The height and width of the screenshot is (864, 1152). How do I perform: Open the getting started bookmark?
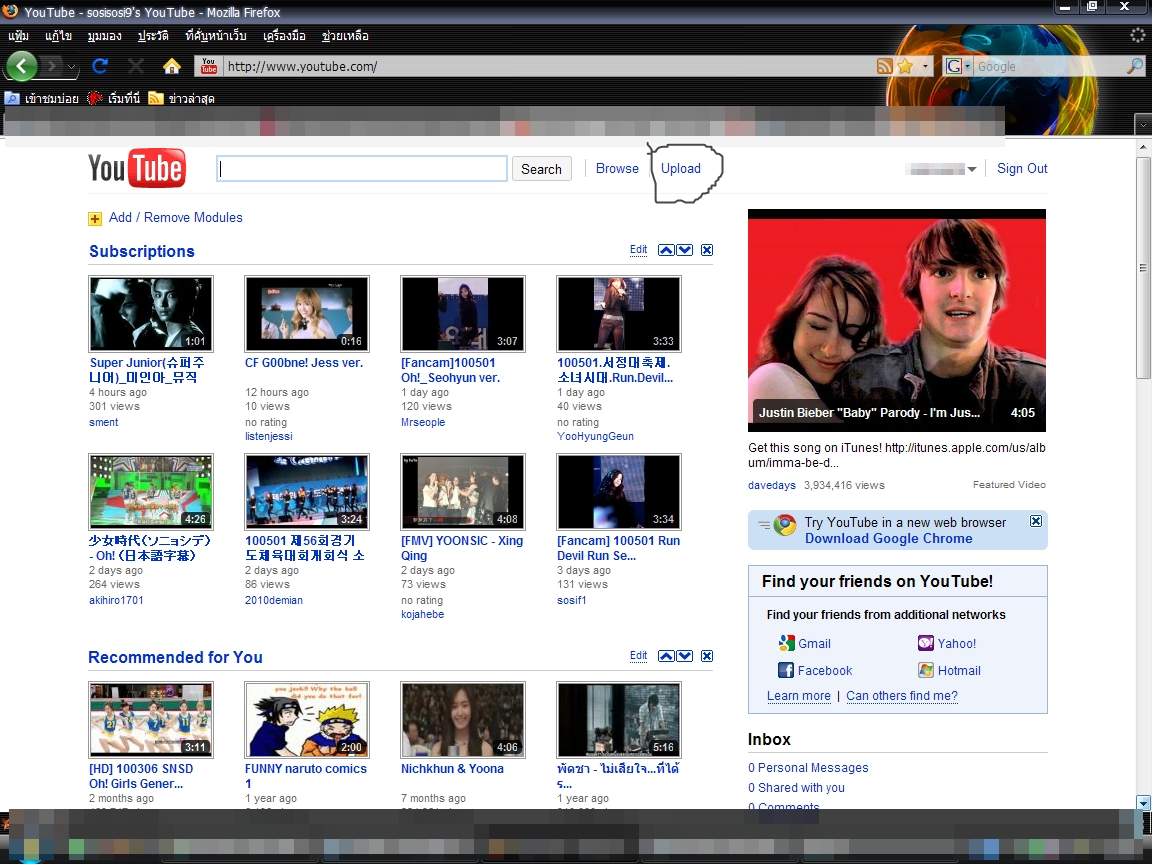(114, 98)
